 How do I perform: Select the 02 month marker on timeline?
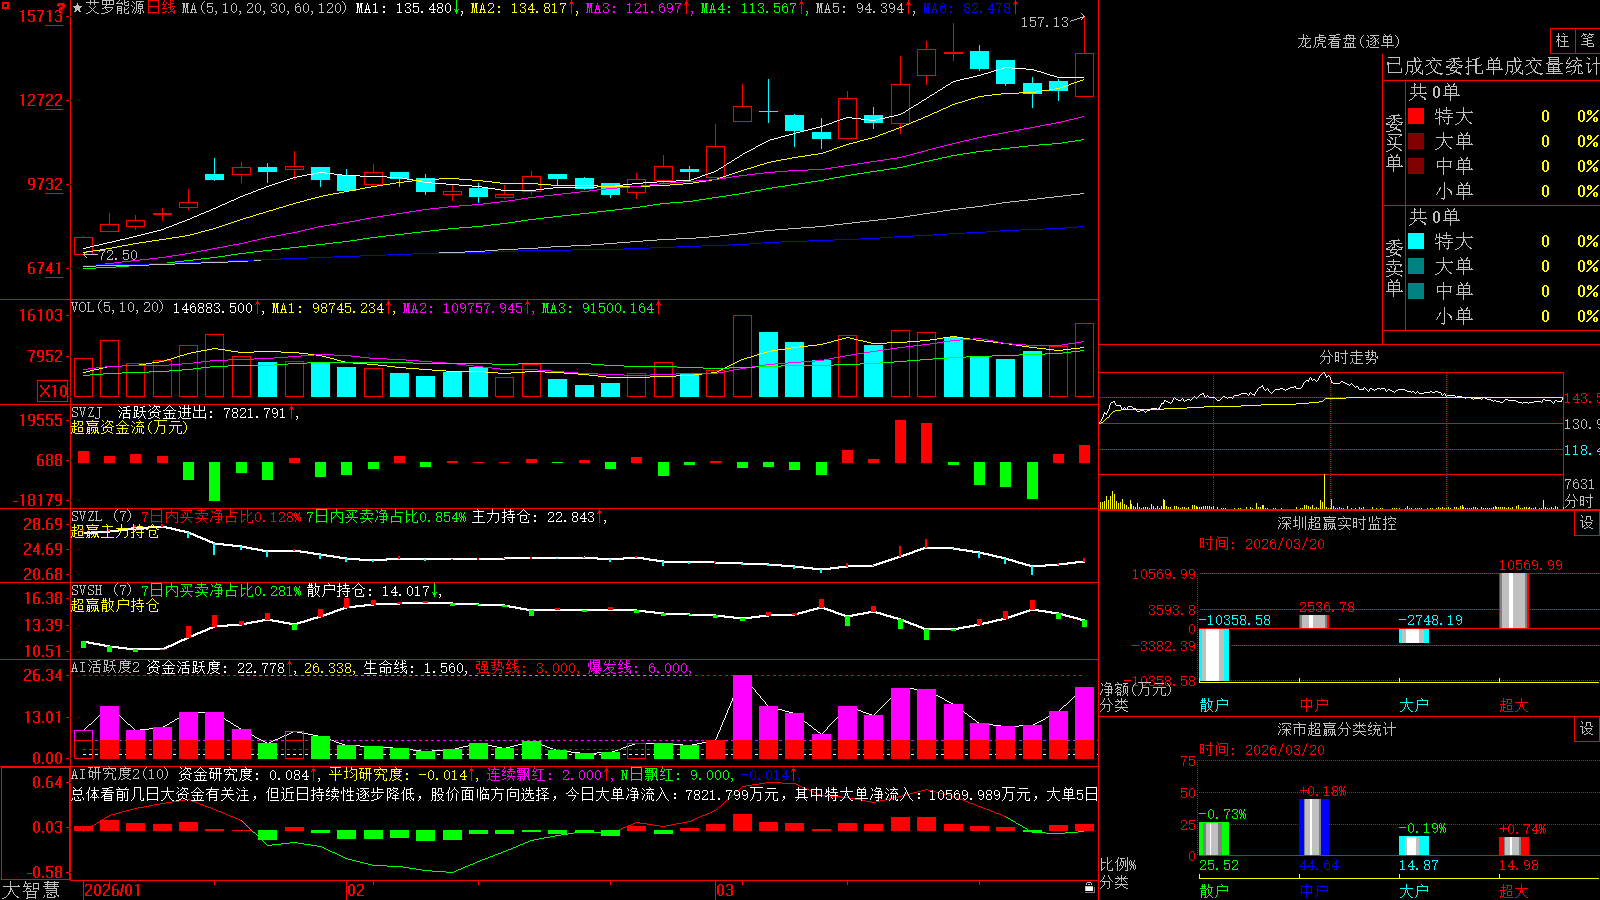pyautogui.click(x=356, y=890)
